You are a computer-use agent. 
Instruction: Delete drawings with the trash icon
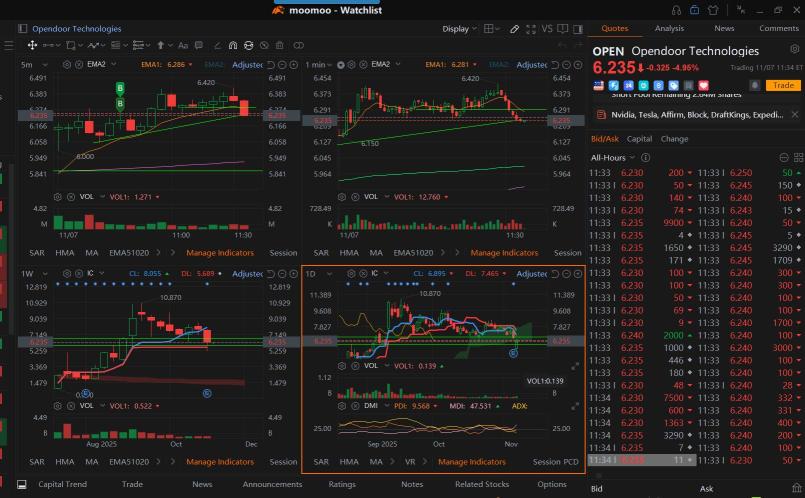(279, 45)
